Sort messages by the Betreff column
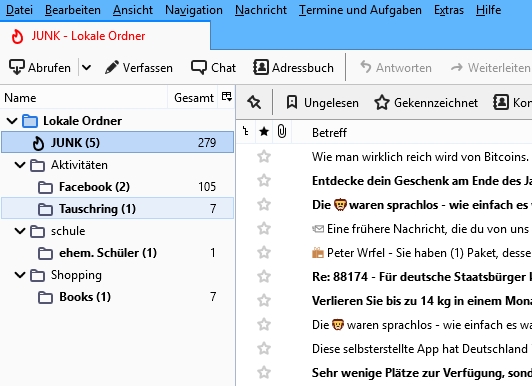532x386 pixels. point(412,132)
